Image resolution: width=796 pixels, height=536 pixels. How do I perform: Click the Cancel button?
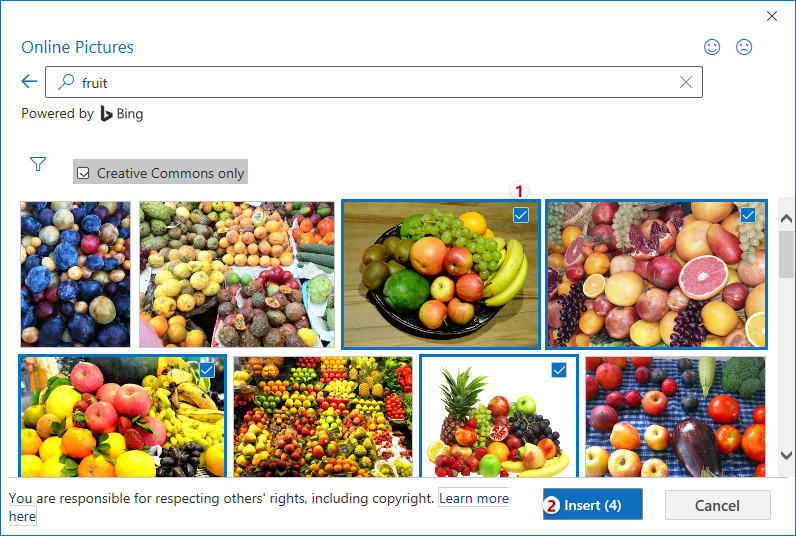coord(717,505)
